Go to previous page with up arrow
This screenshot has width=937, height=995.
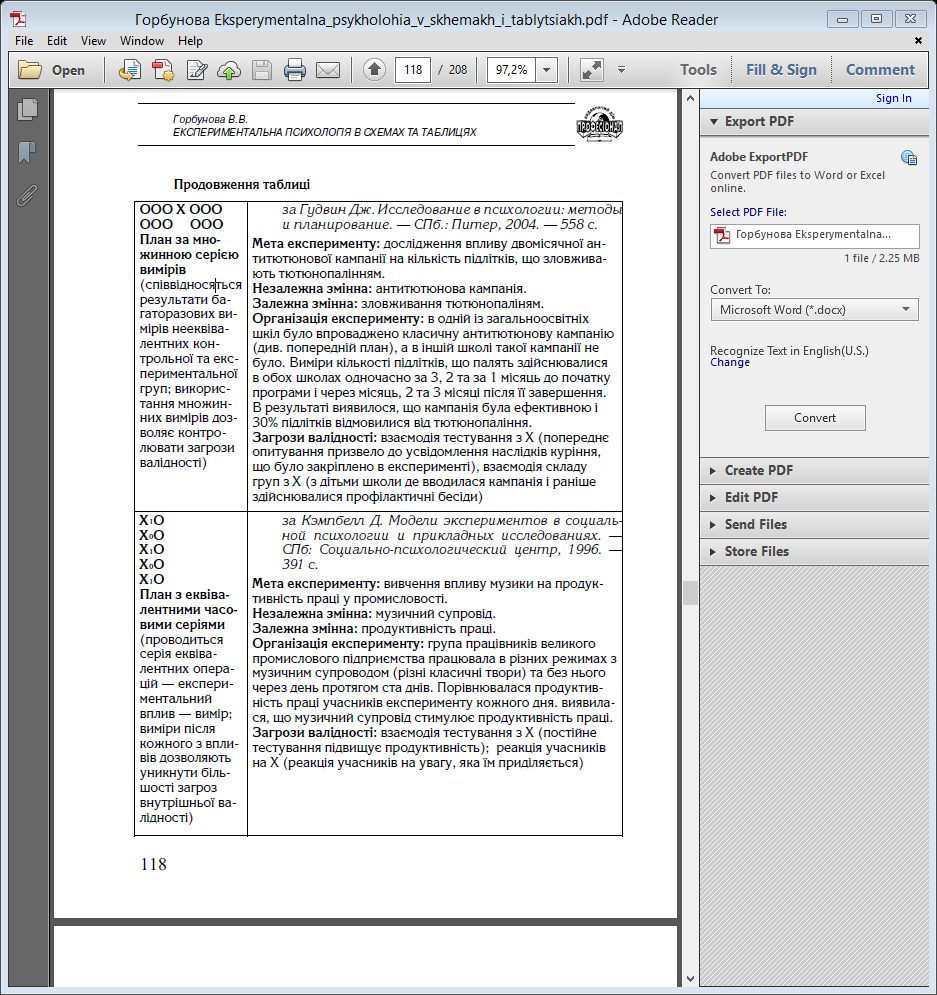[374, 70]
